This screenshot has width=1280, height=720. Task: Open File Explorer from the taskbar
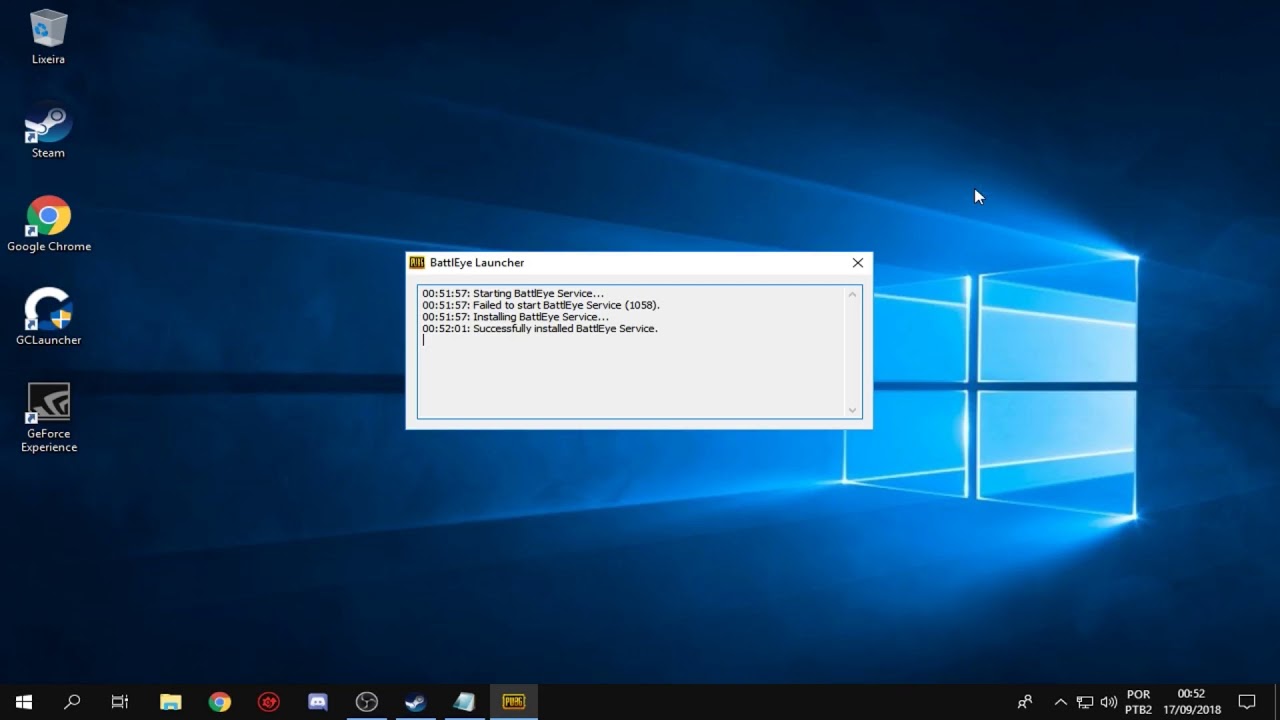[171, 702]
